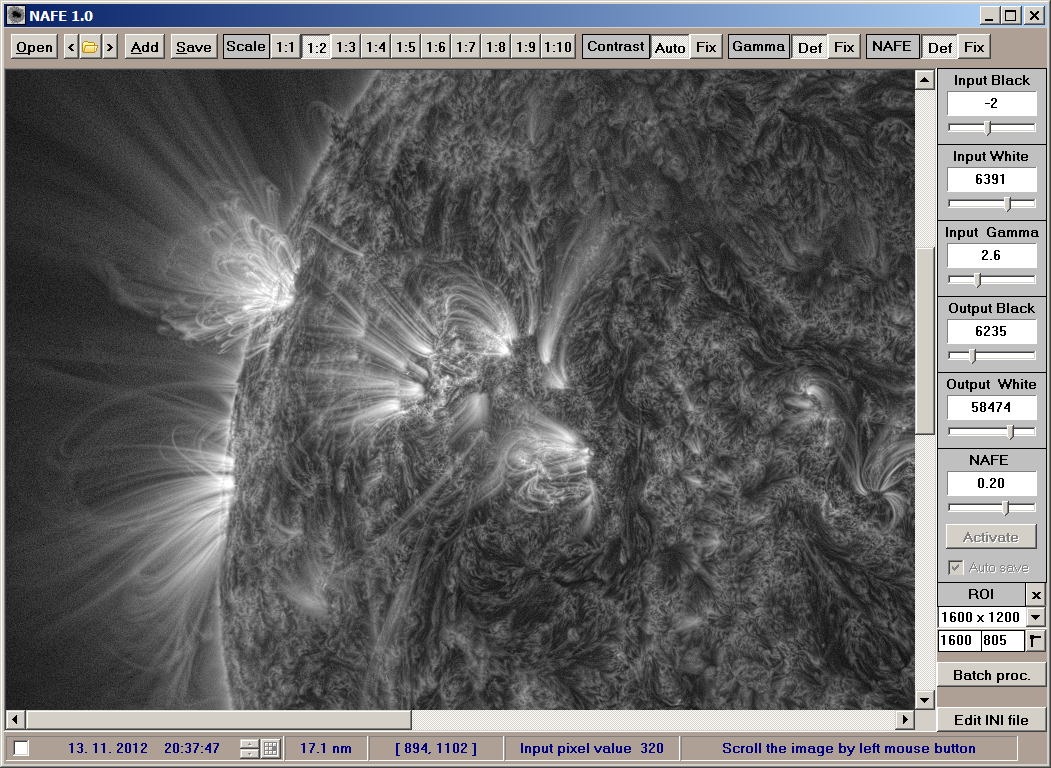
Task: Tick the checkbox in the status bar
Action: click(21, 748)
